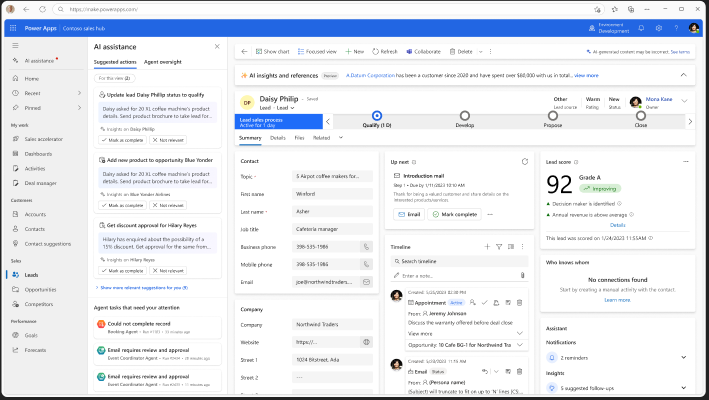Open website globe icon in Company
This screenshot has height=400, width=709.
[366, 342]
